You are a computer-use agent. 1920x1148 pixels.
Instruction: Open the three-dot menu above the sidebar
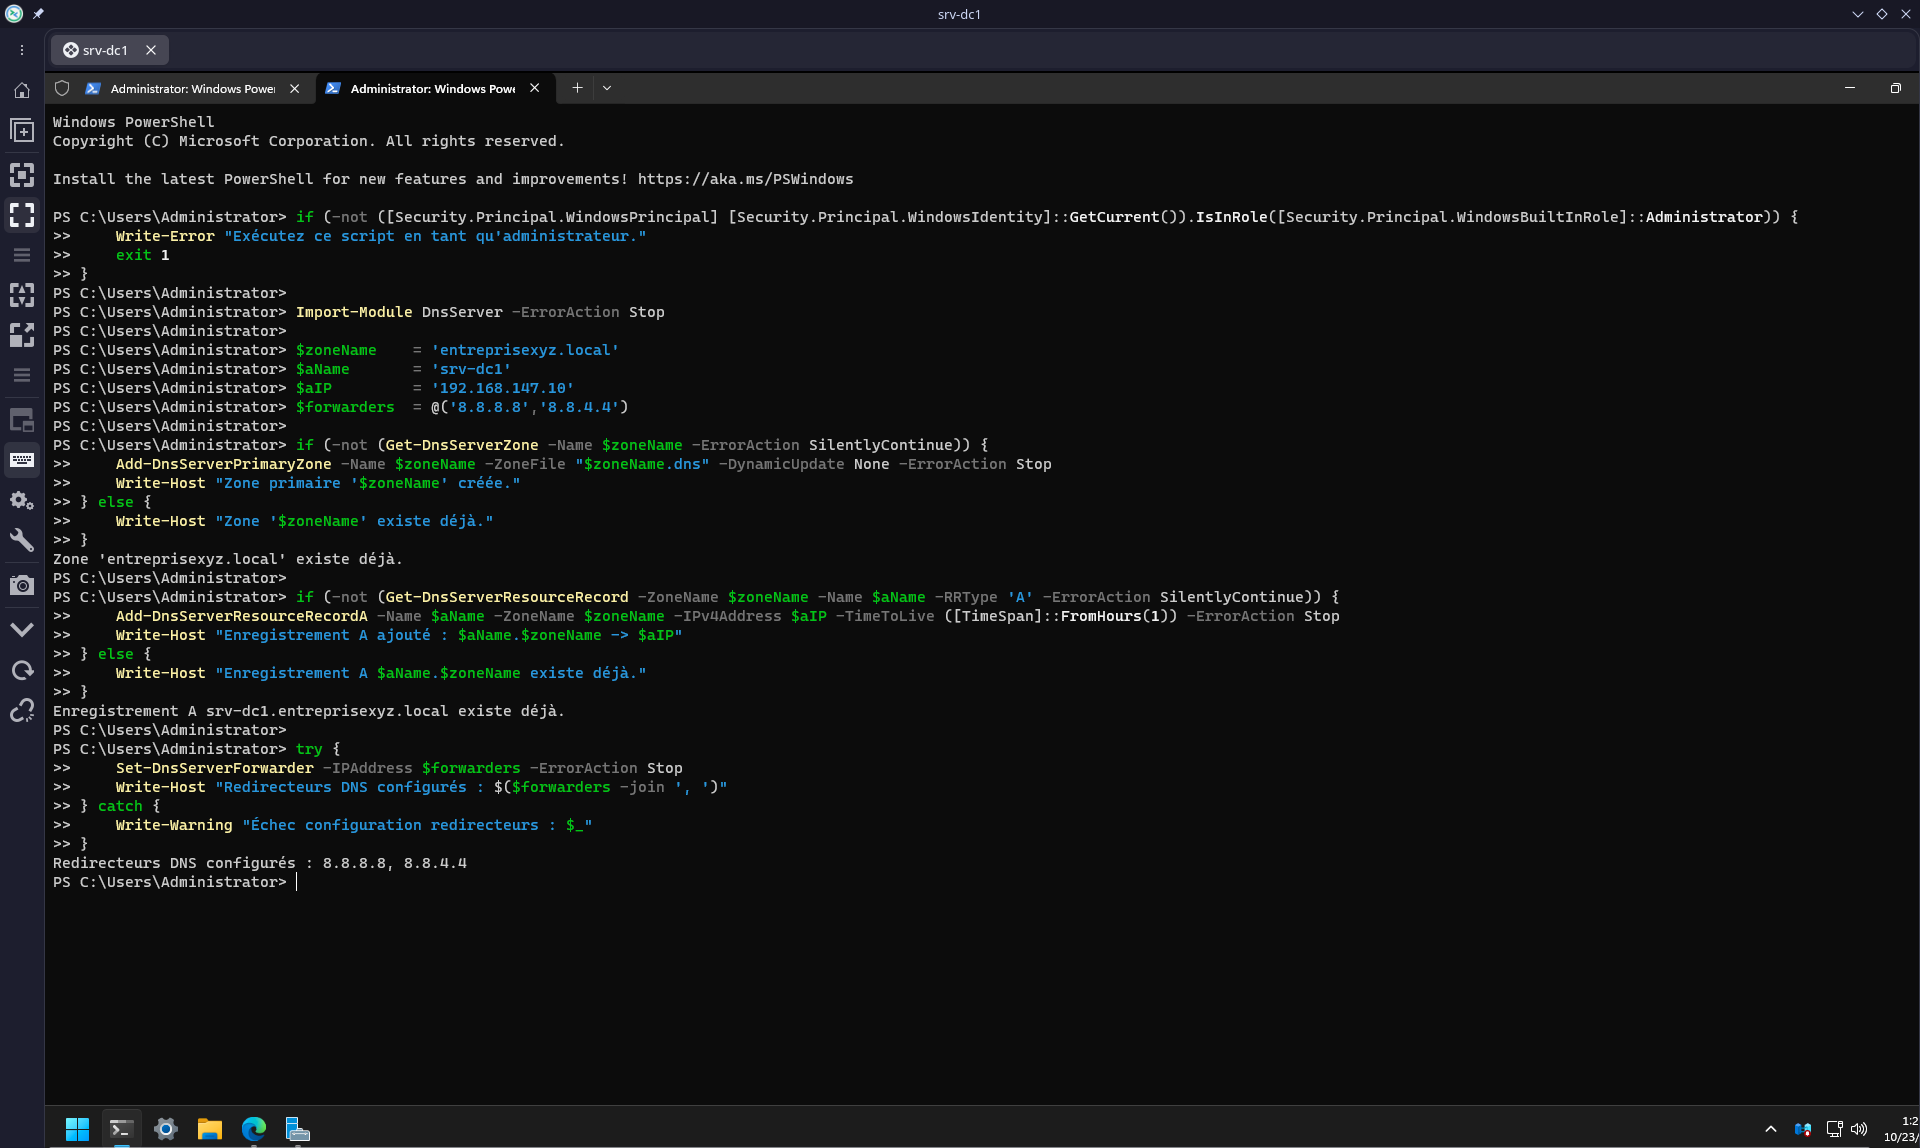22,50
